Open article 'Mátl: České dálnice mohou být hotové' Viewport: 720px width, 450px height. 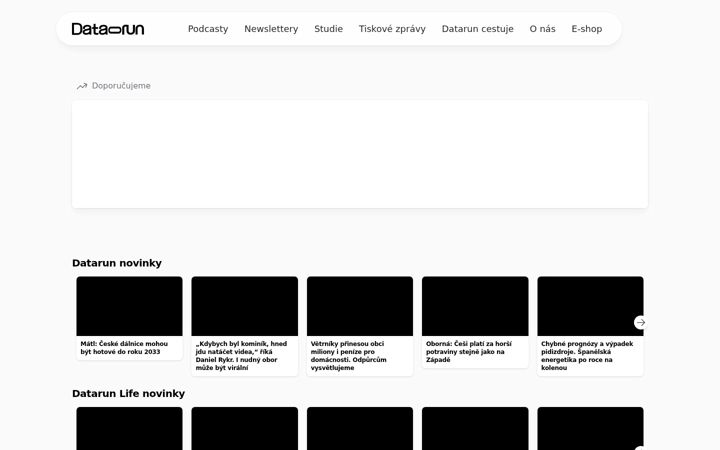tap(124, 348)
